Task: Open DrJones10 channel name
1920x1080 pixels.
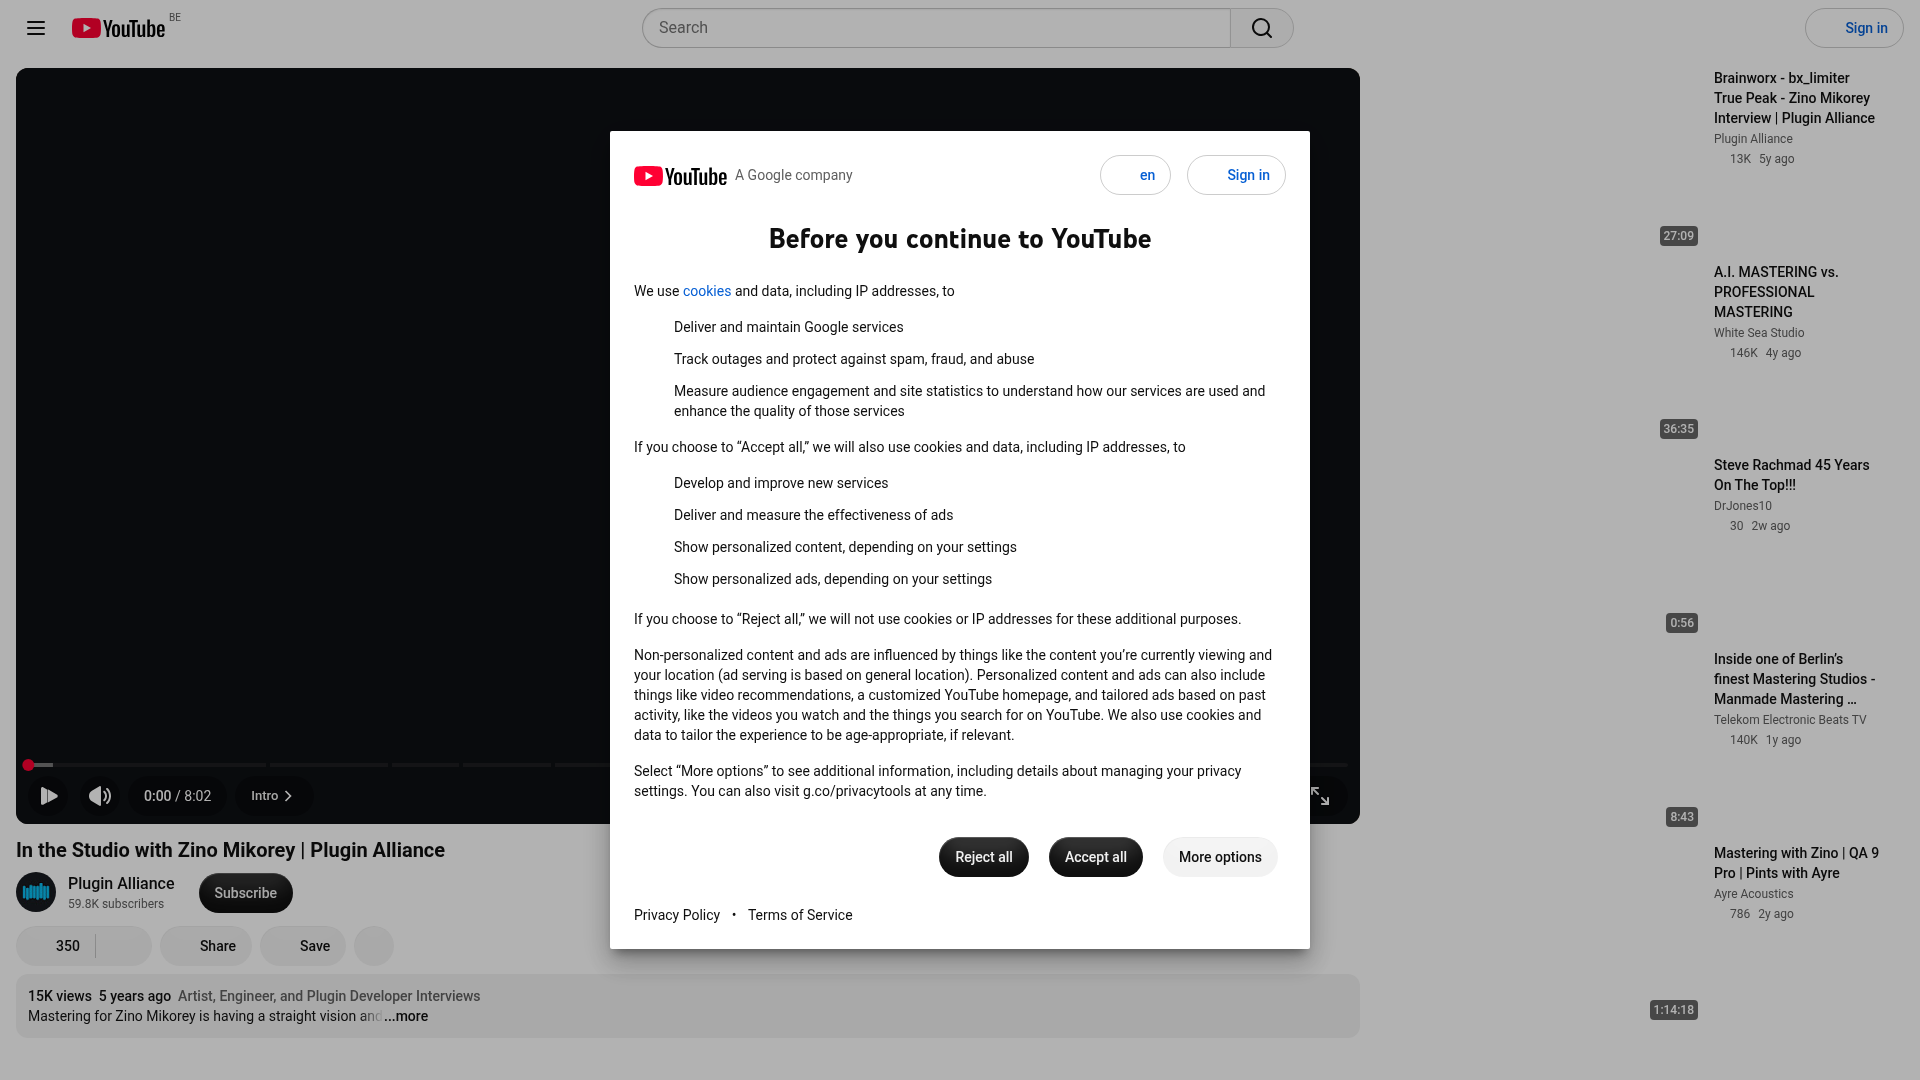Action: pyautogui.click(x=1743, y=506)
